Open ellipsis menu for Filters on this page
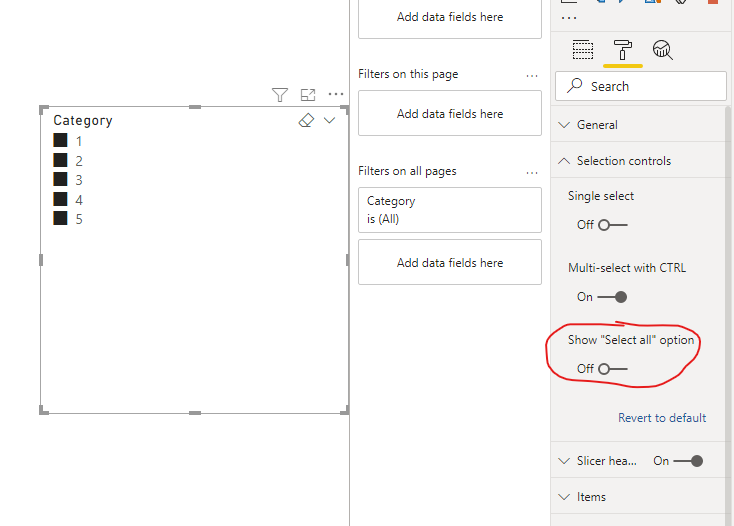 (532, 75)
